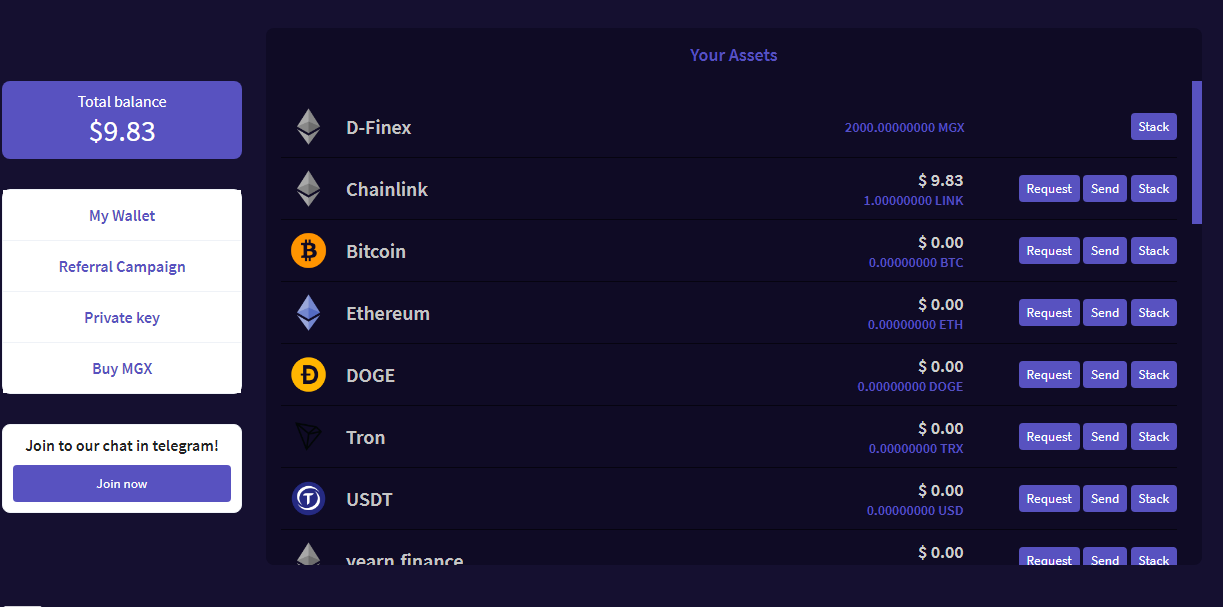Click the assets list scrollbar thumb
Screen dimensions: 1223x607
click(x=1197, y=152)
